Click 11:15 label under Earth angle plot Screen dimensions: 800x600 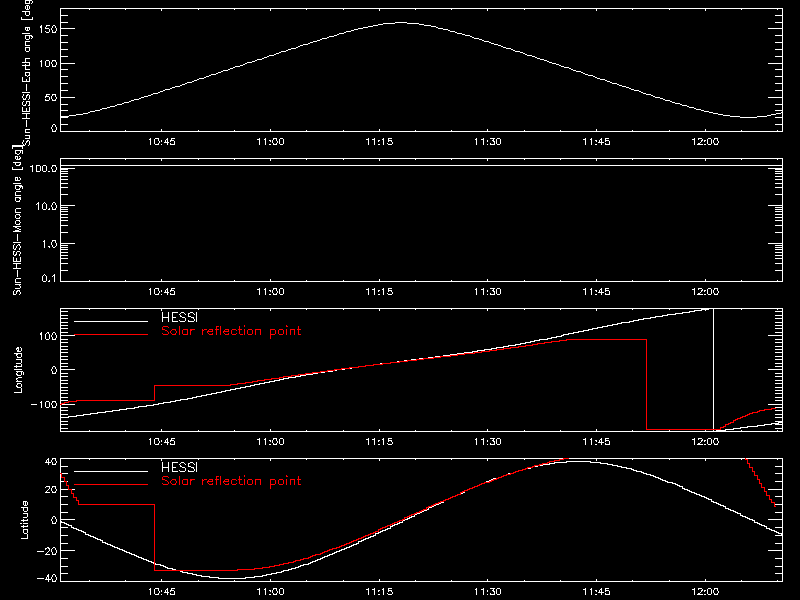pyautogui.click(x=379, y=142)
